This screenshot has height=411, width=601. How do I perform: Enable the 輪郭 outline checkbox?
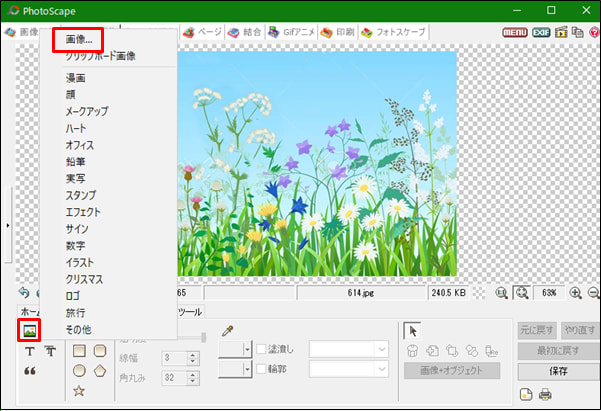[261, 369]
